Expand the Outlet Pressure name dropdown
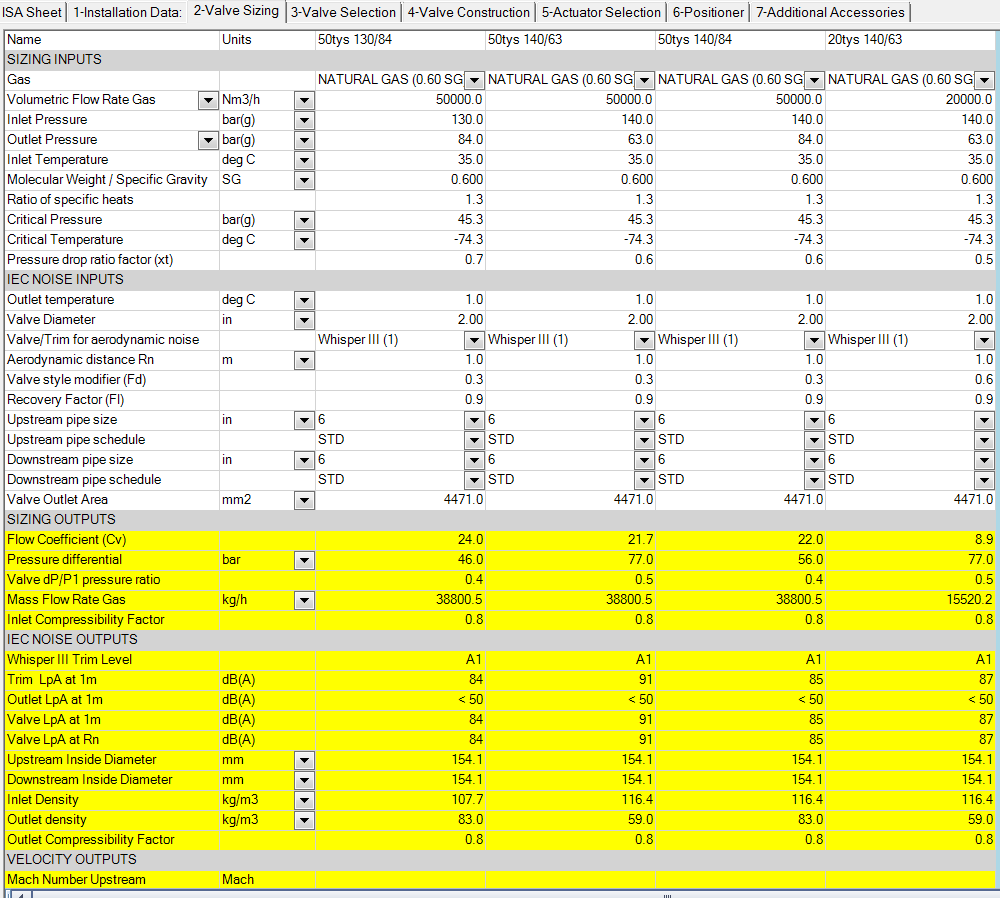The width and height of the screenshot is (1000, 898). click(208, 140)
